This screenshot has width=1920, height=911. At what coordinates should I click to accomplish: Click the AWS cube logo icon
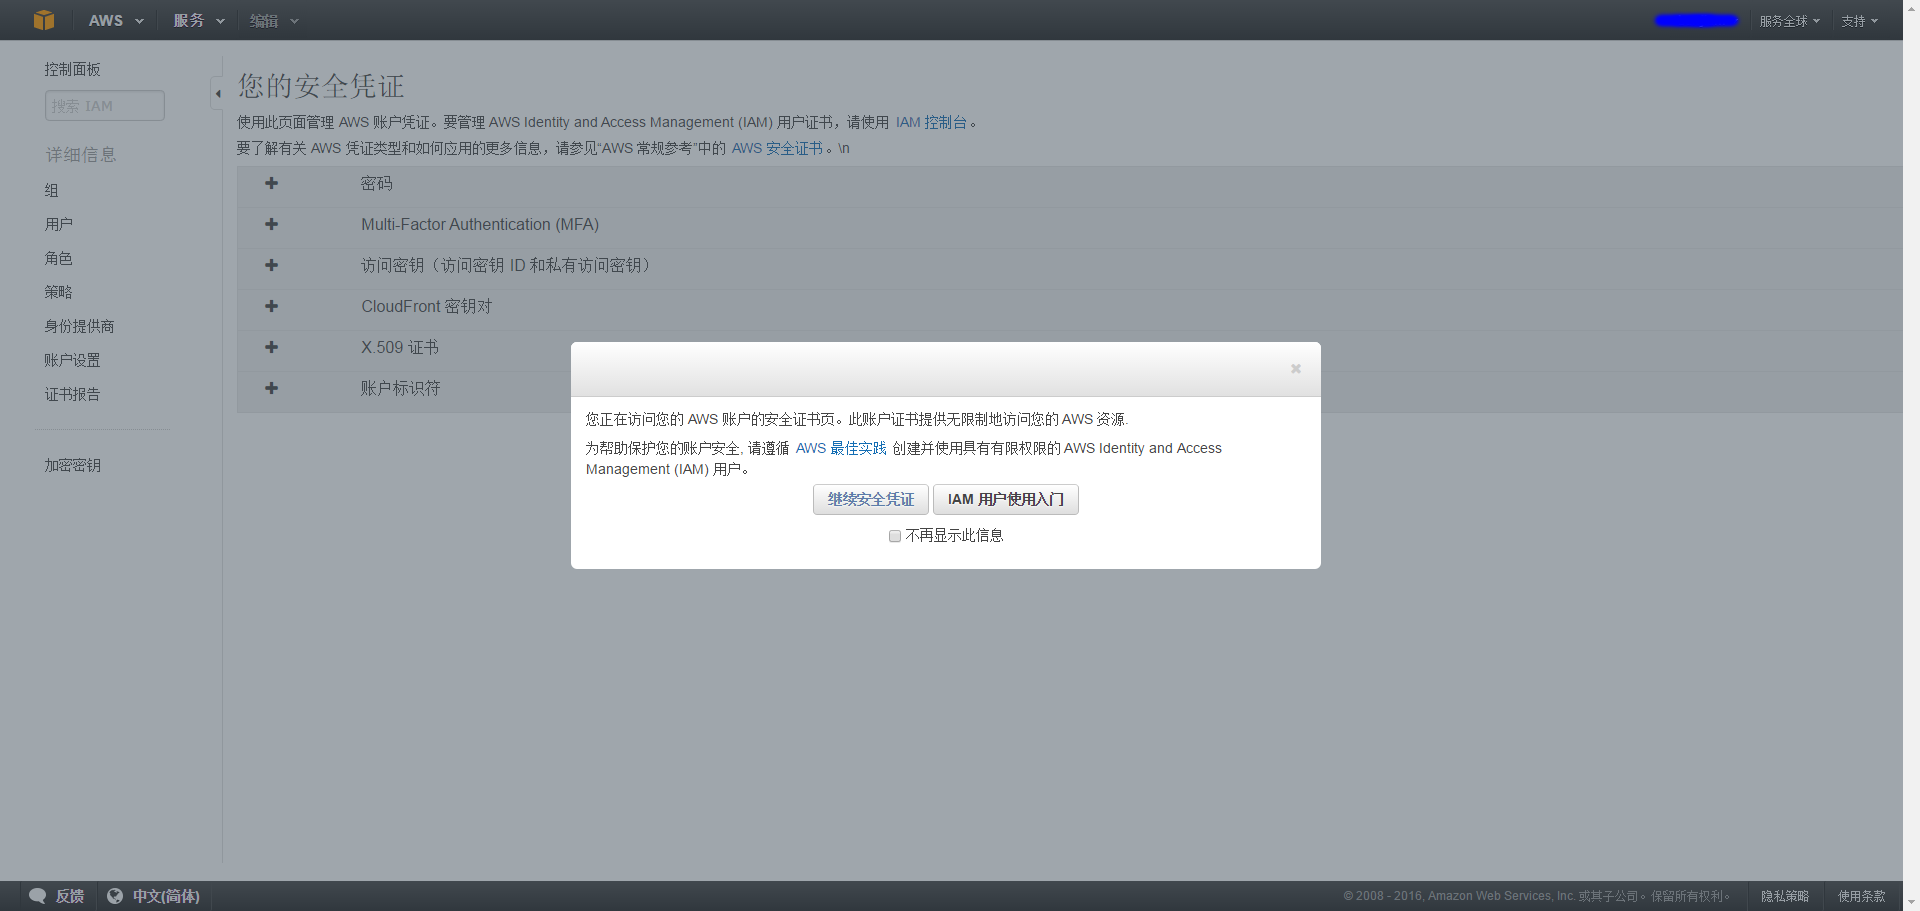click(x=43, y=20)
